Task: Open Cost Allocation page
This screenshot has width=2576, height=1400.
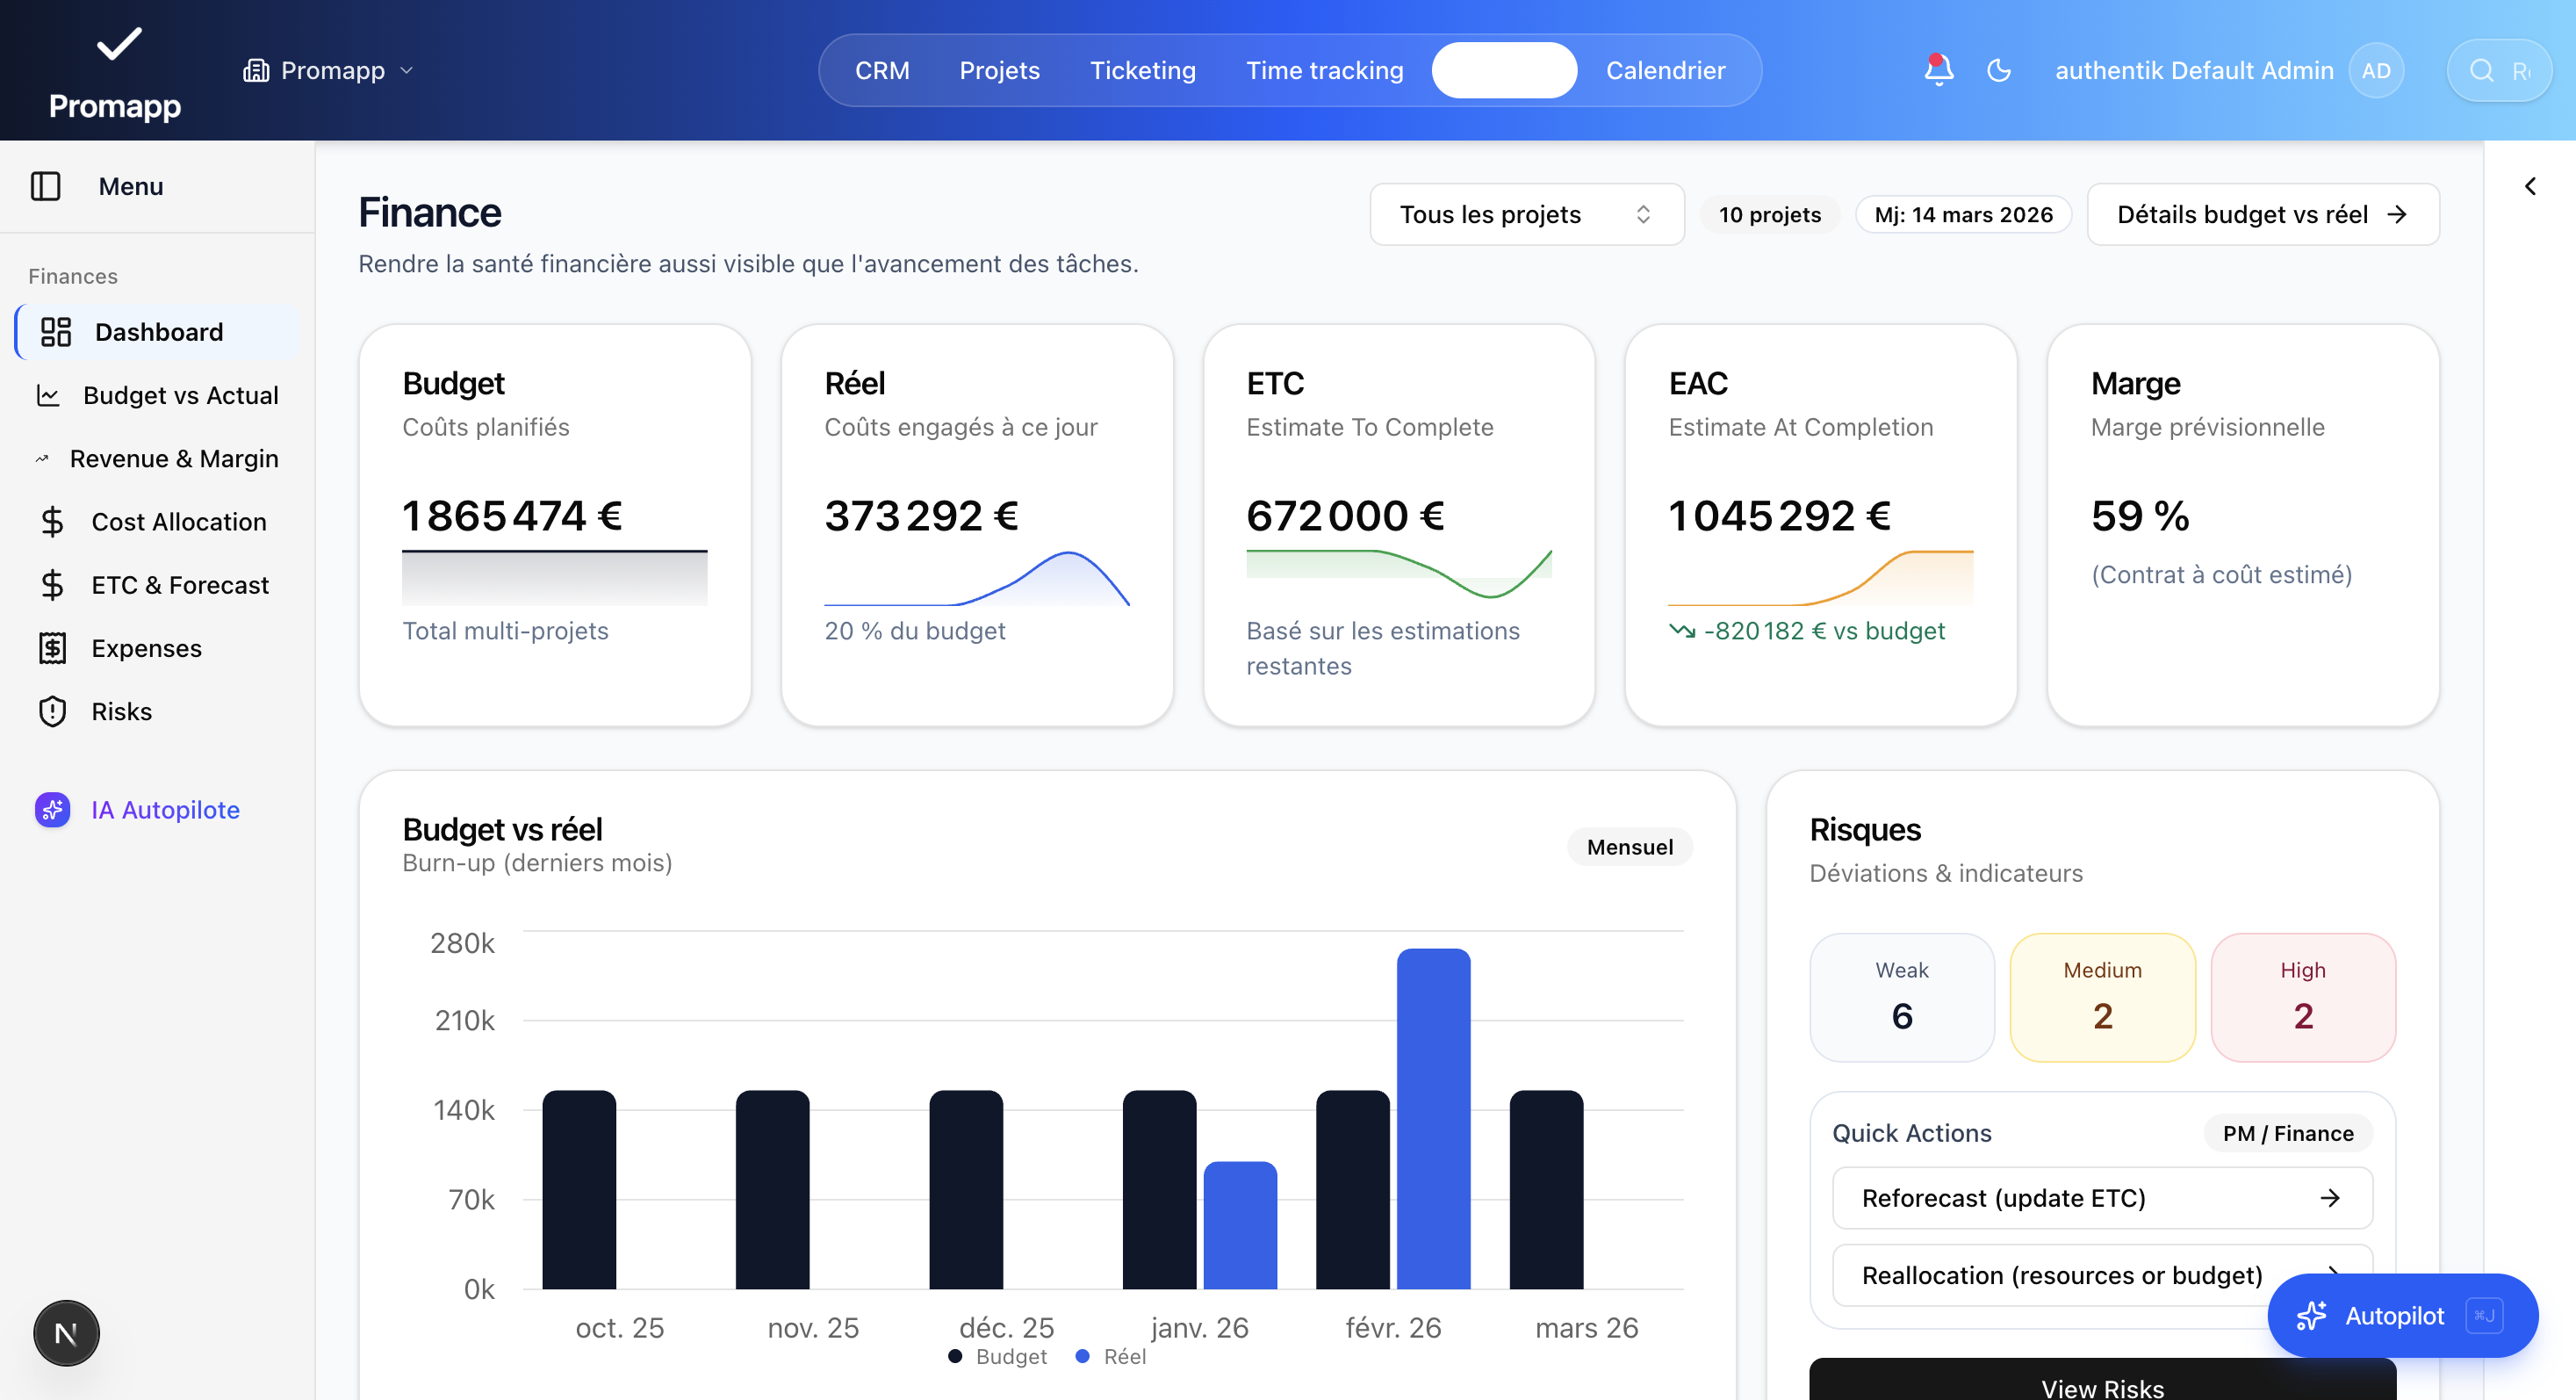Action: point(157,522)
